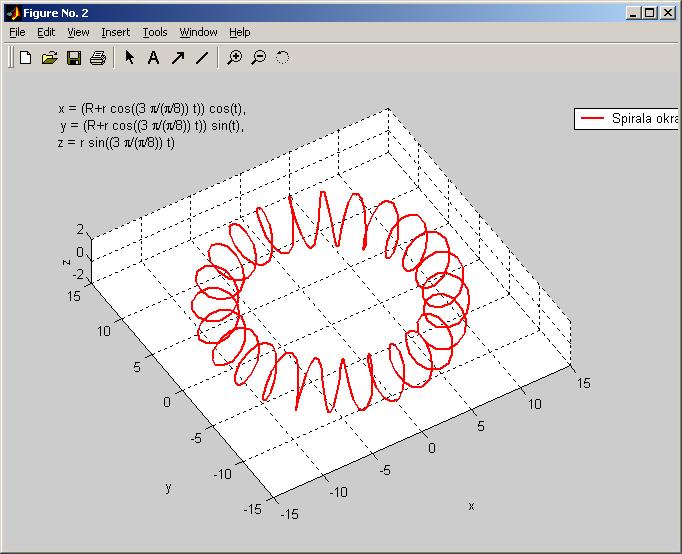Viewport: 682px width, 554px height.
Task: Expand the Insert menu
Action: 115,32
